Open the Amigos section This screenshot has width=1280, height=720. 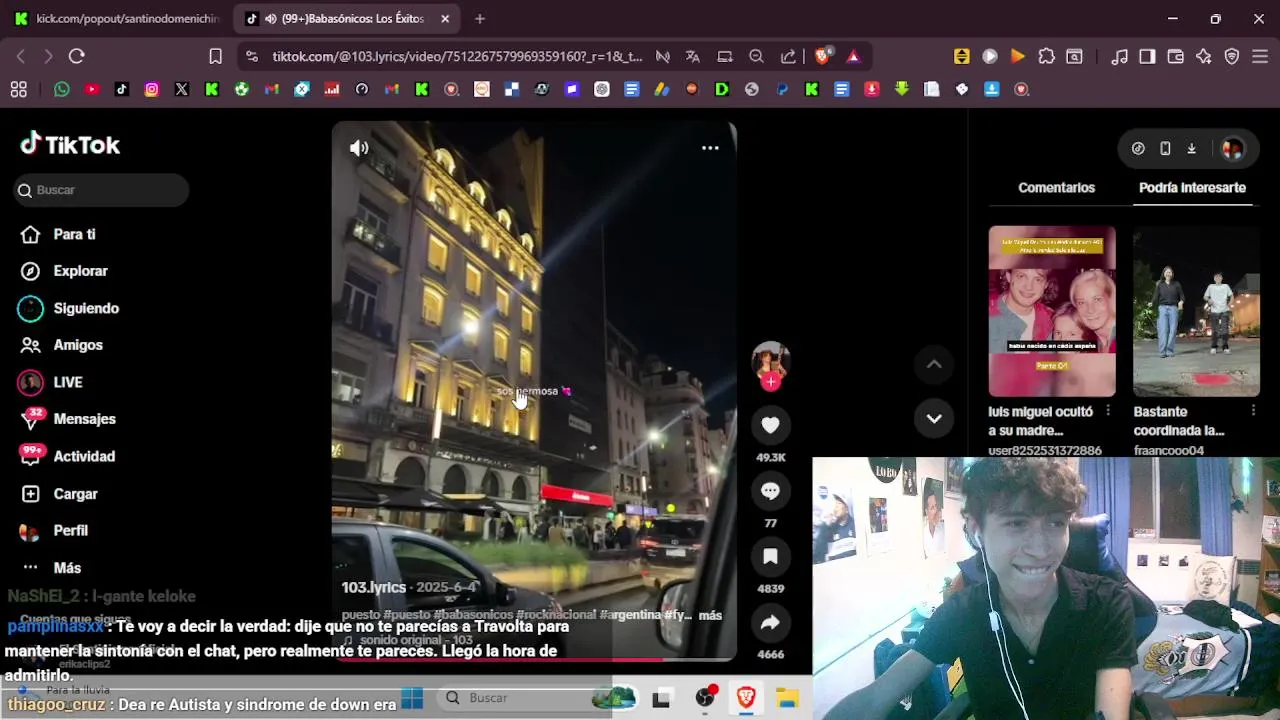tap(78, 345)
